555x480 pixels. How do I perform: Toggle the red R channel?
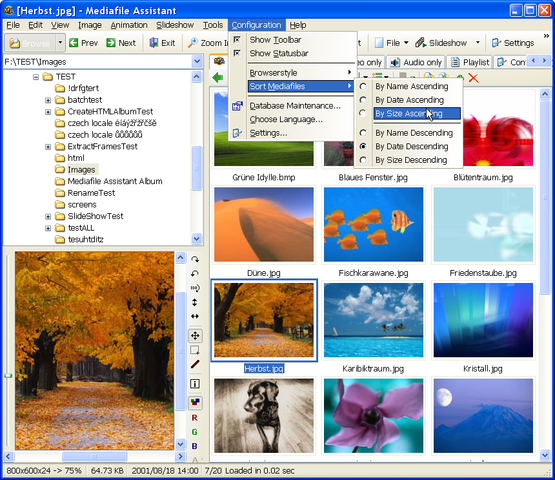pos(195,418)
